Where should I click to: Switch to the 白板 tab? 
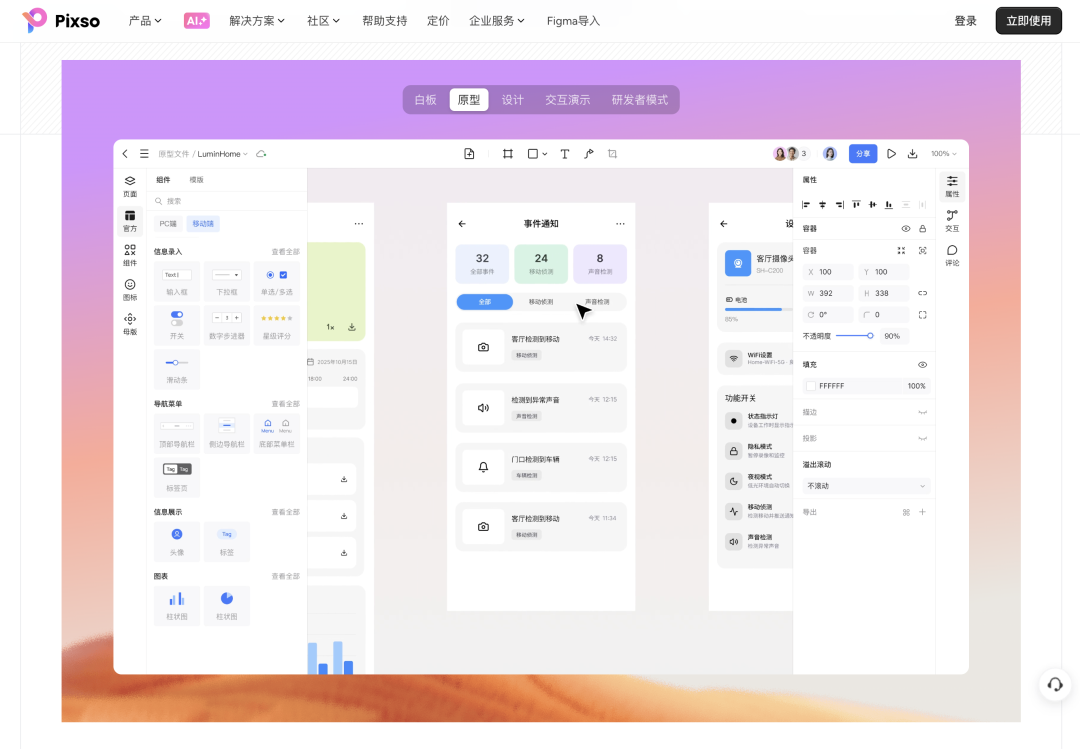pos(426,100)
